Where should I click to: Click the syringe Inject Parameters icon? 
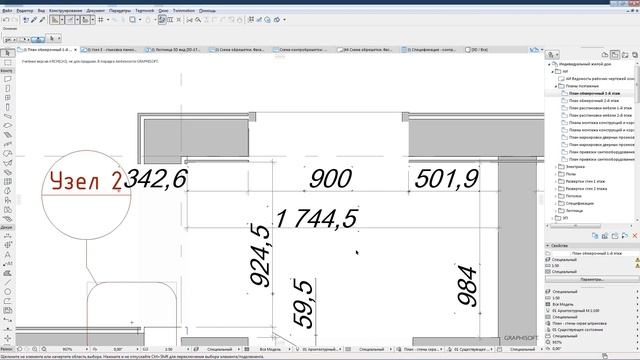(x=42, y=20)
